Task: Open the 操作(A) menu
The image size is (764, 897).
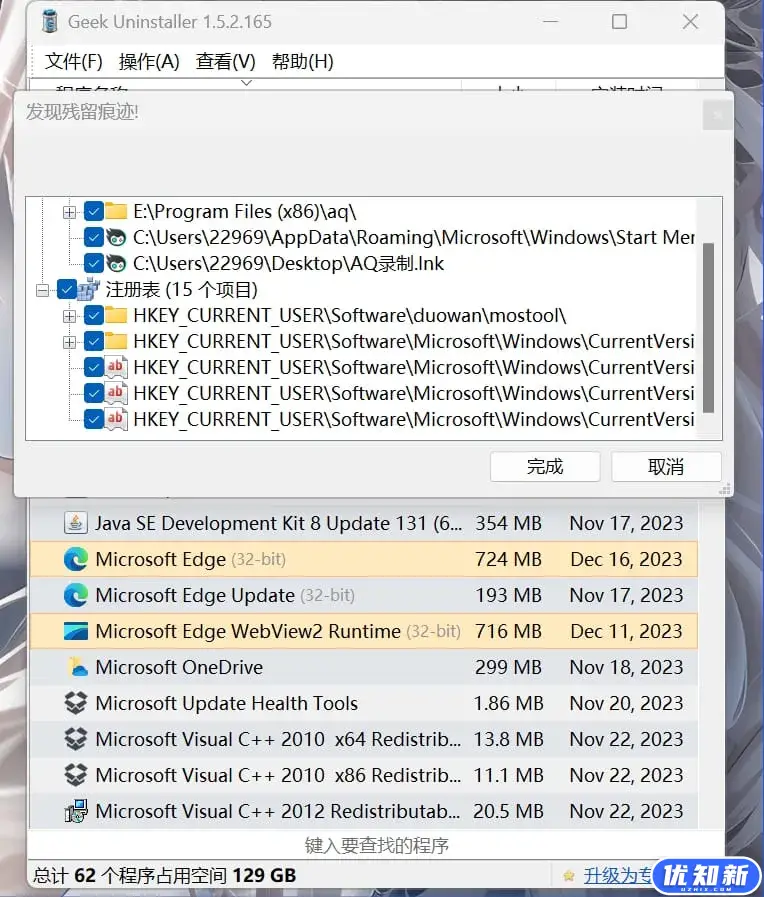Action: [x=149, y=62]
